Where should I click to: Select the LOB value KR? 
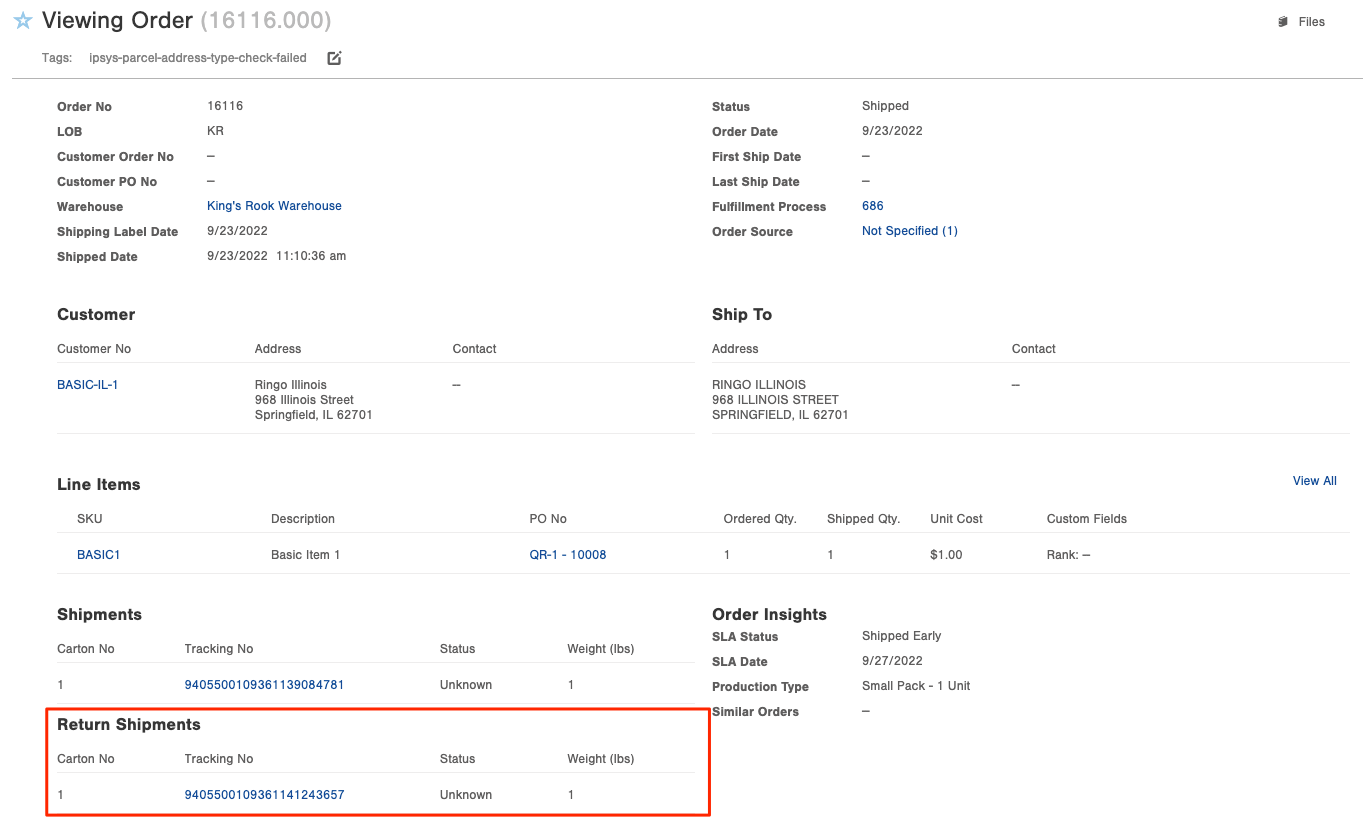216,131
